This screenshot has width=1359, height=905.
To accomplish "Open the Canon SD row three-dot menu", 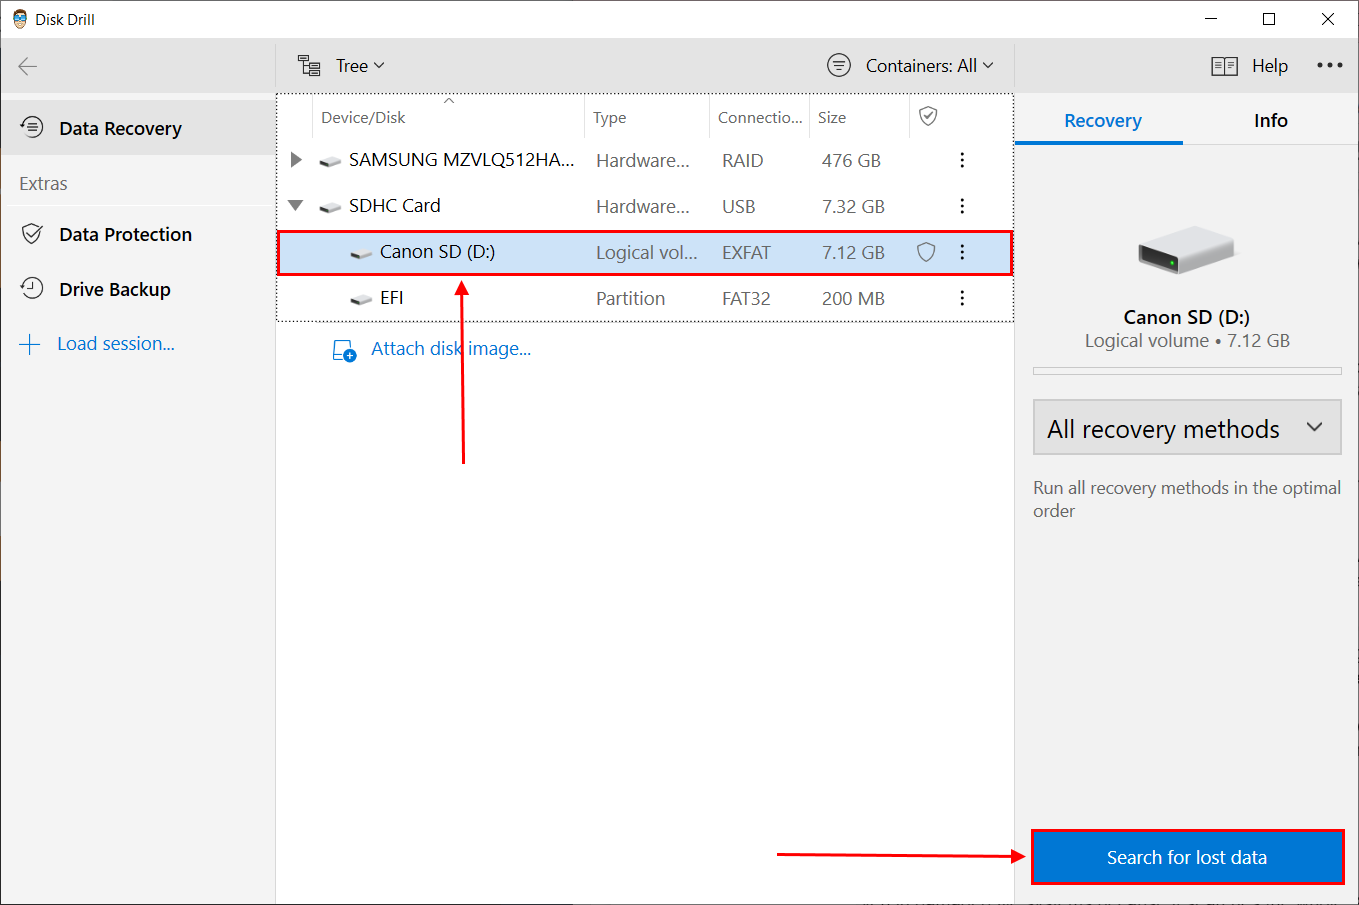I will pyautogui.click(x=962, y=252).
